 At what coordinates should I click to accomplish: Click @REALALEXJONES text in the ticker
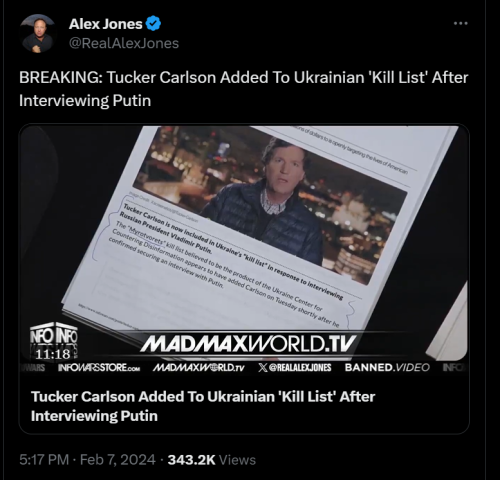[x=300, y=368]
